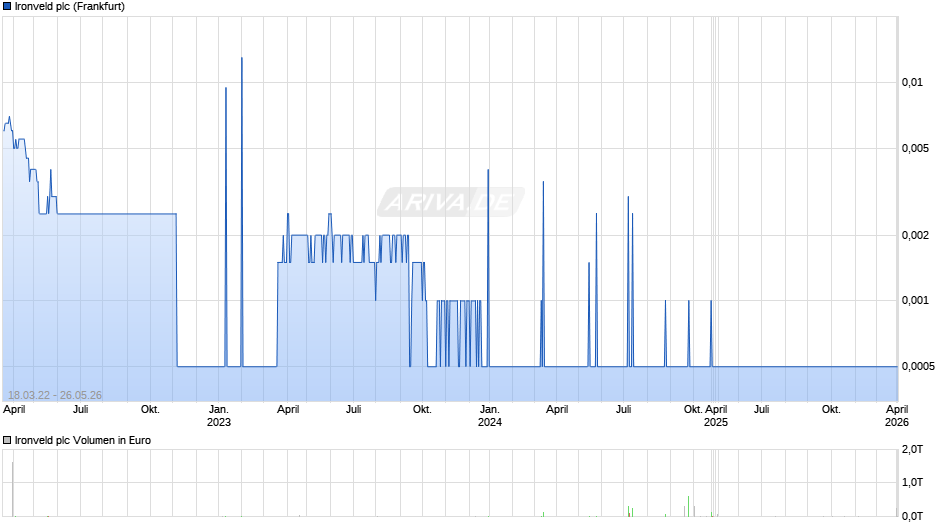Viewport: 940px width, 526px height.
Task: Click the gray volume legend square
Action: pos(7,440)
